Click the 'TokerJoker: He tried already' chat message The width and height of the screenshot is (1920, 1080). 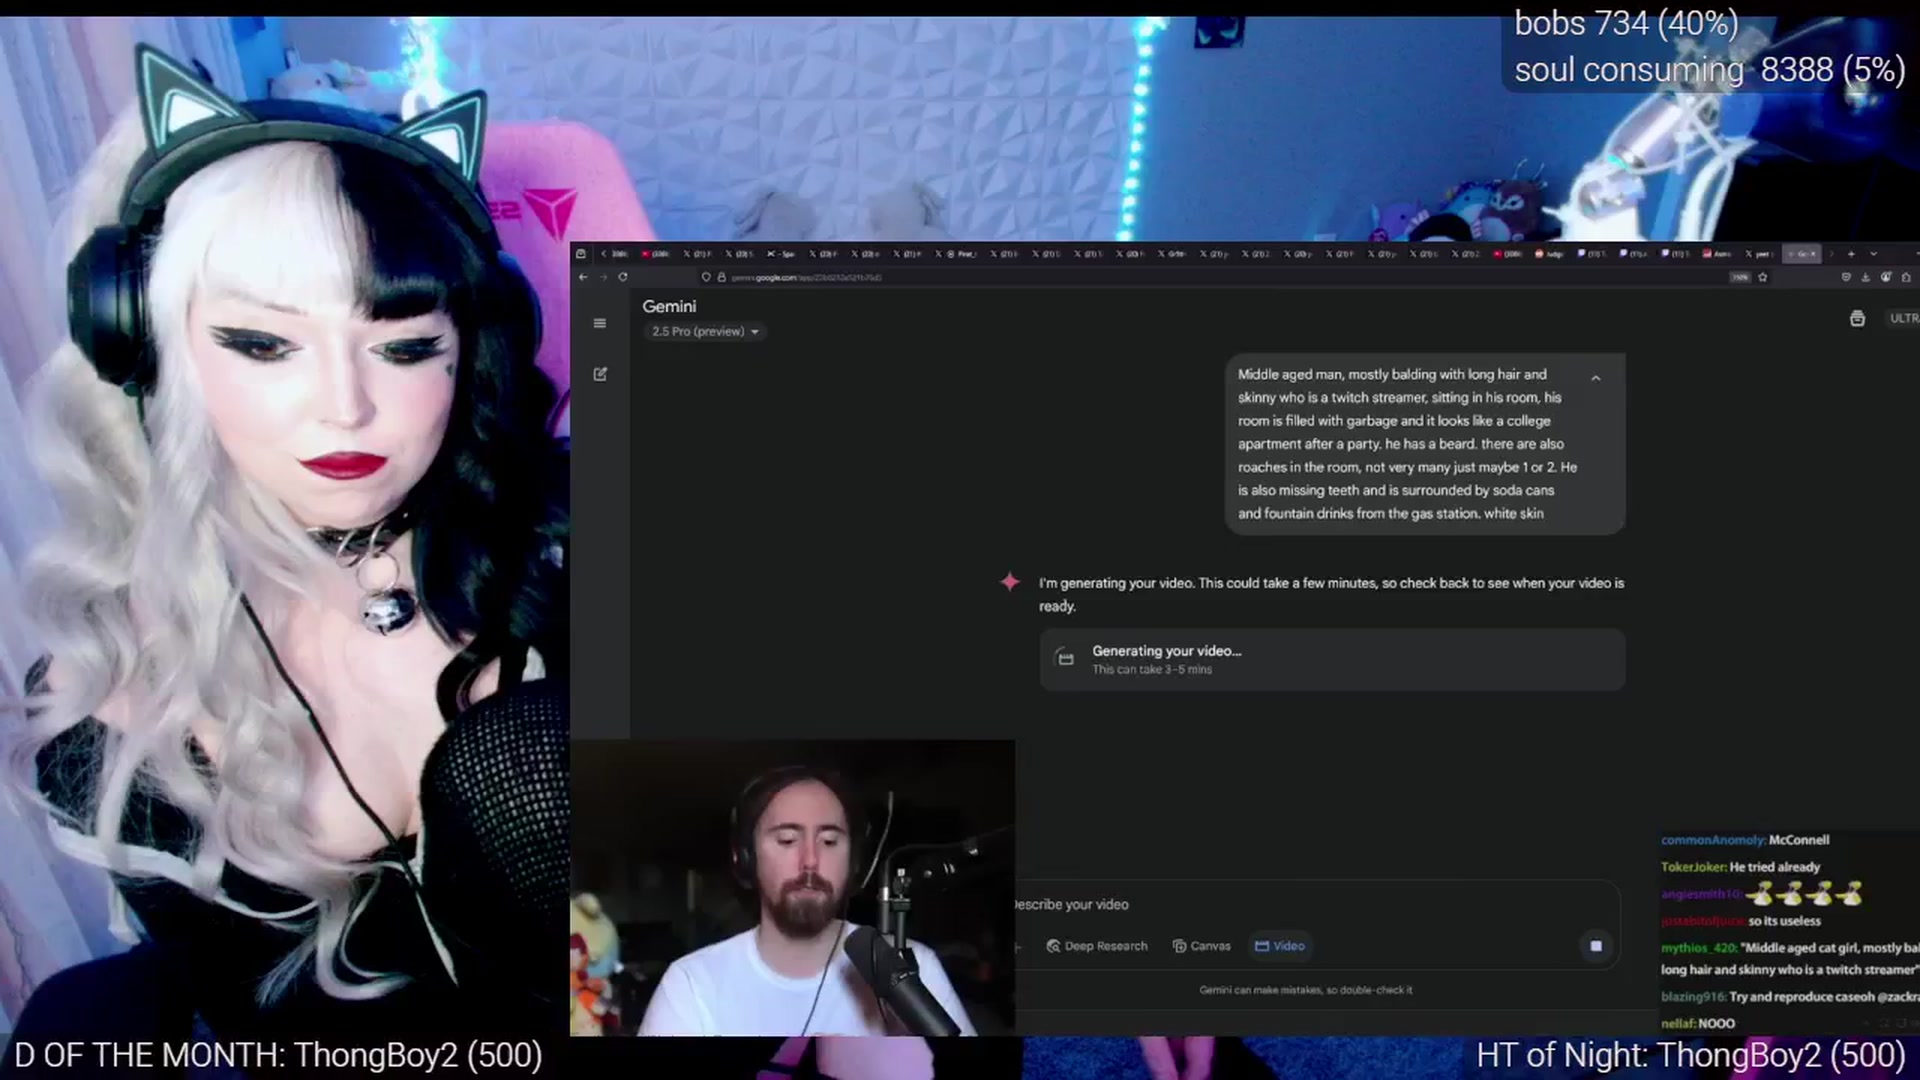click(1741, 867)
